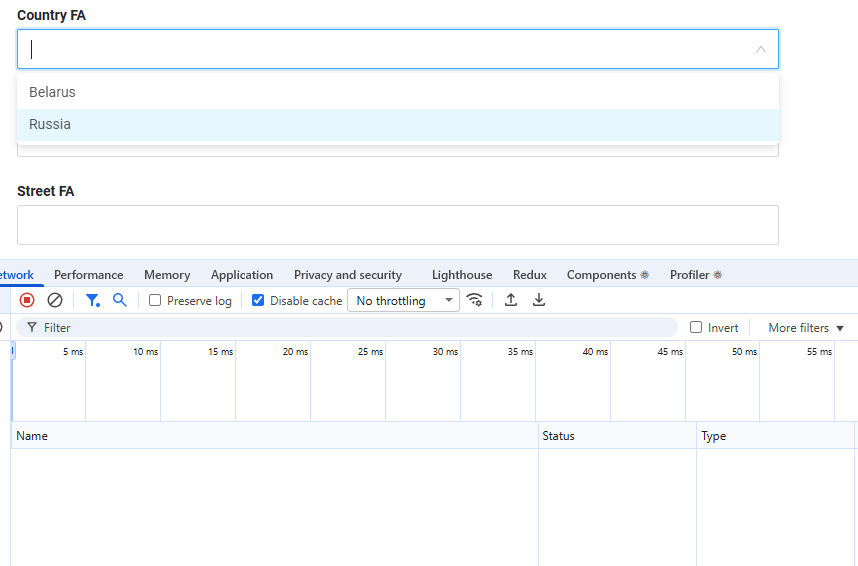
Task: Enable the Preserve log checkbox
Action: point(155,300)
